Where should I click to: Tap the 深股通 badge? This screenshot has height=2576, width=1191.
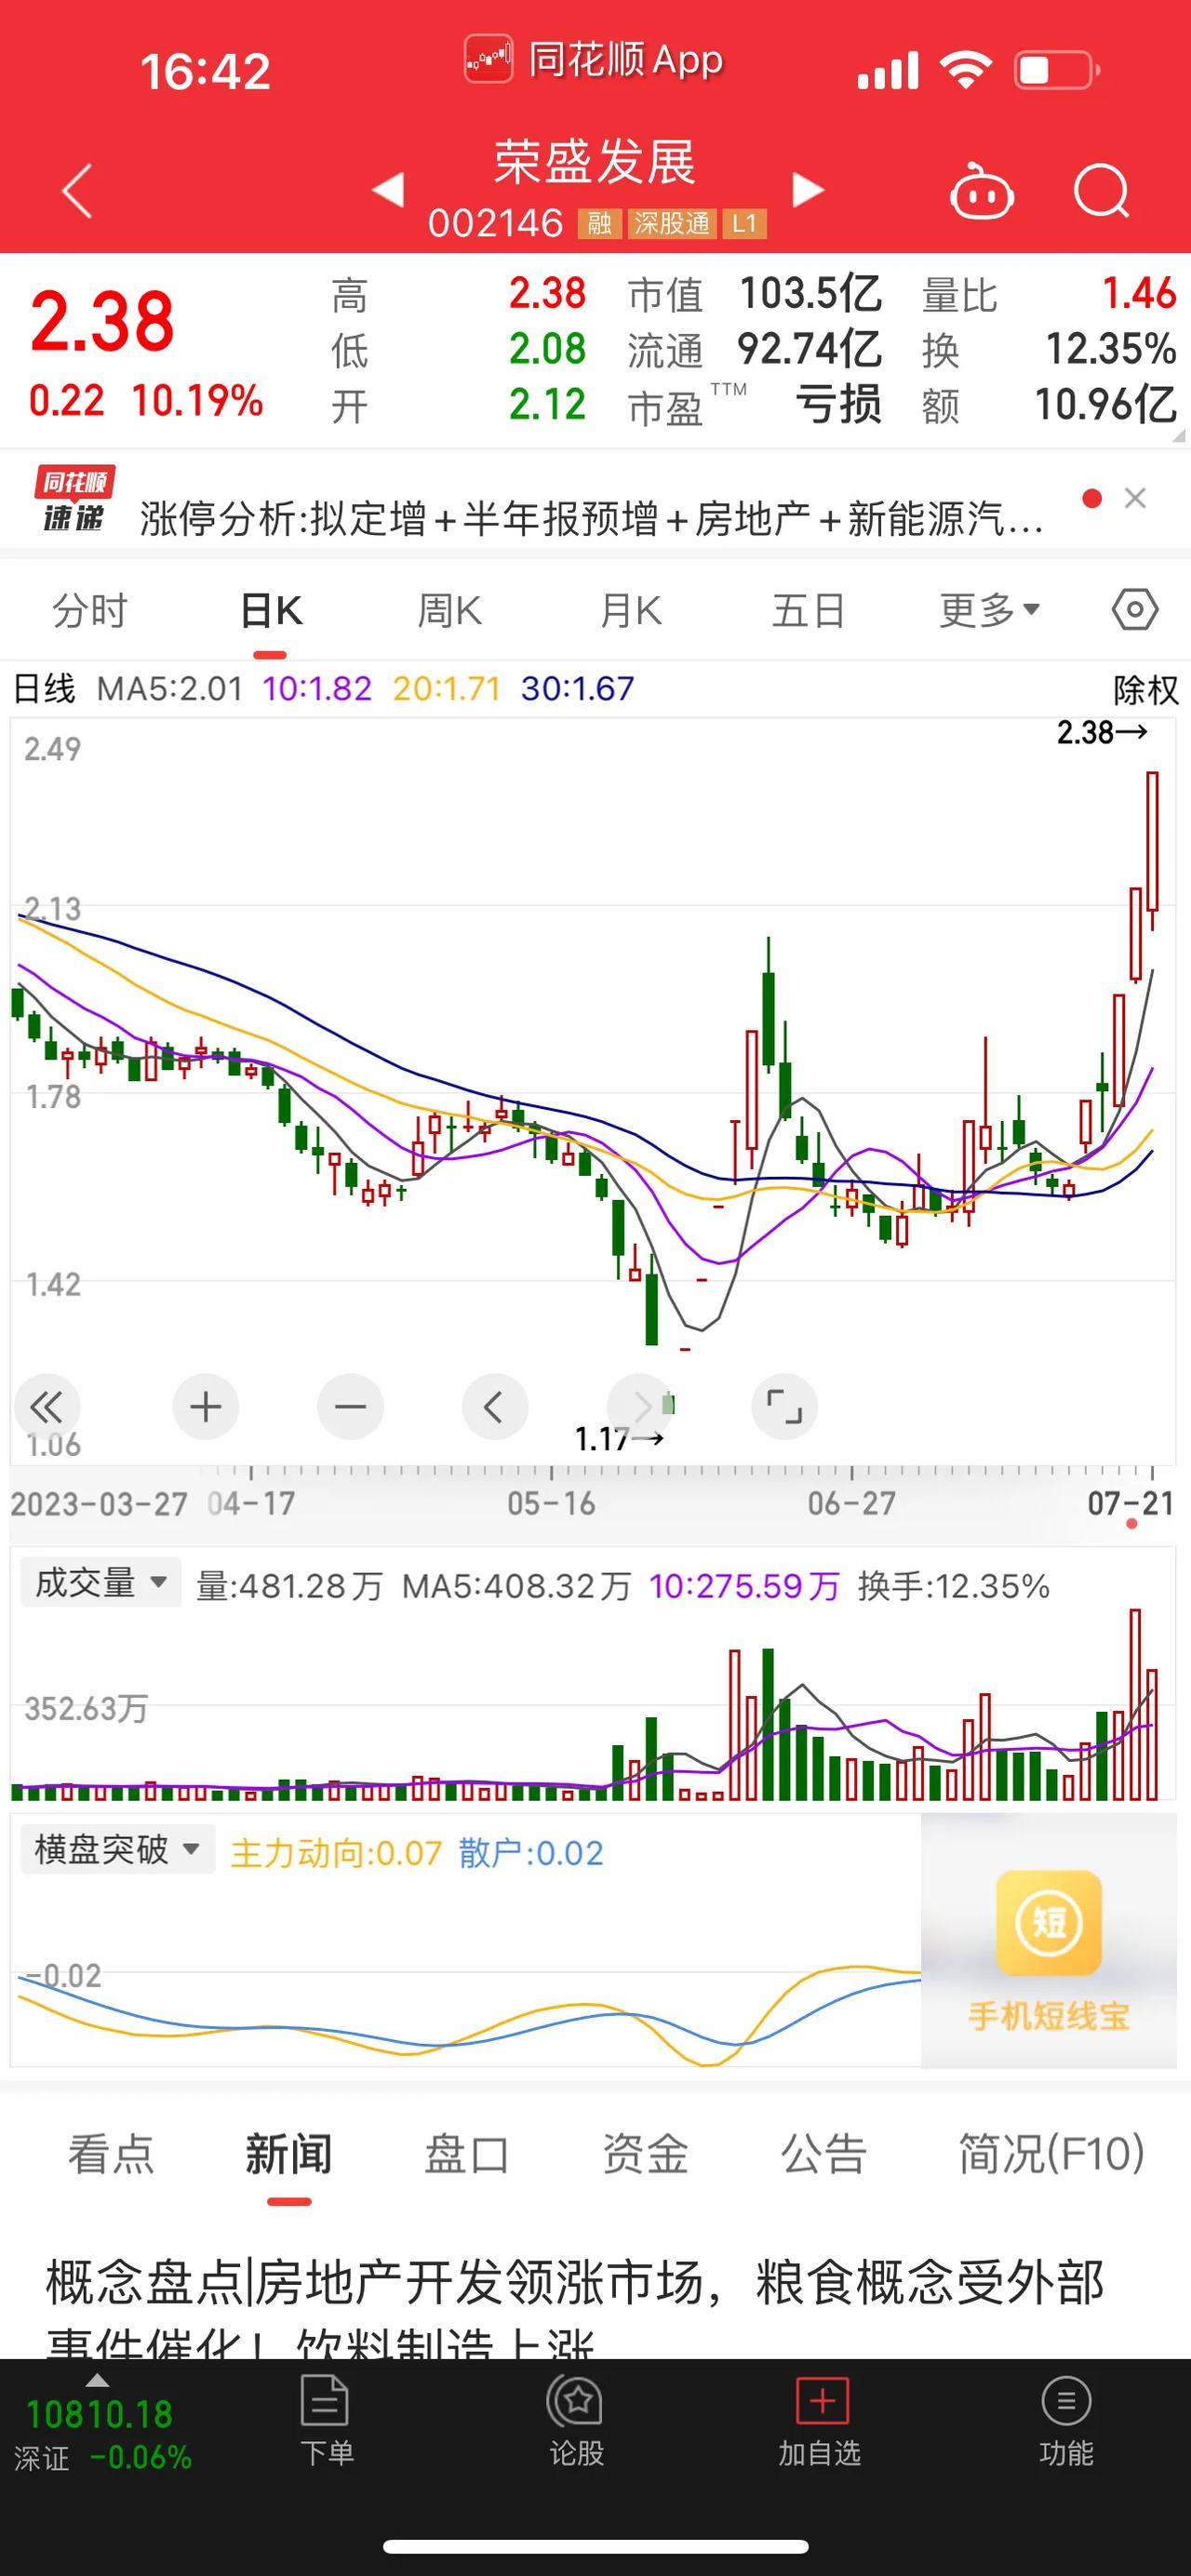tap(672, 224)
